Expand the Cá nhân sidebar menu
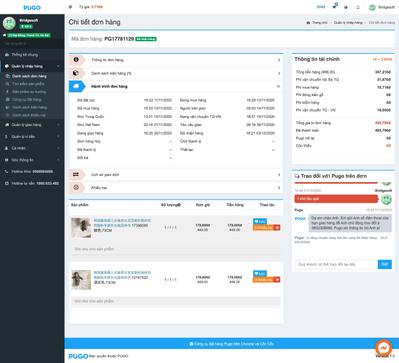399x363 pixels. (x=32, y=148)
